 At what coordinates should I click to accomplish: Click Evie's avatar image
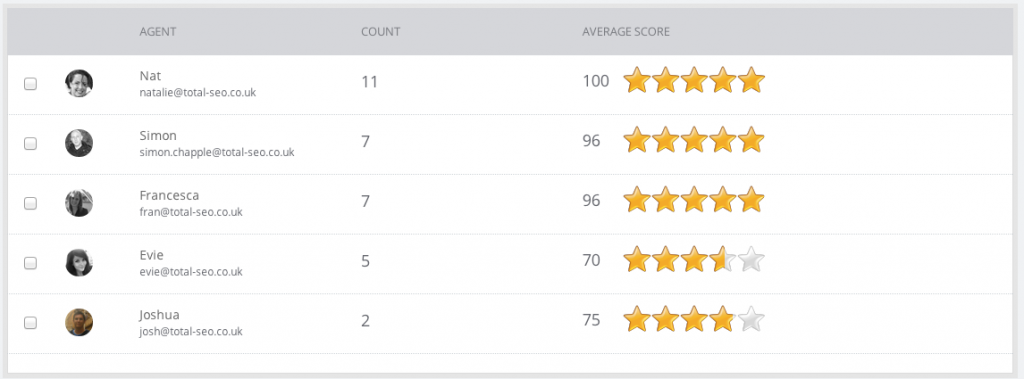click(x=79, y=263)
